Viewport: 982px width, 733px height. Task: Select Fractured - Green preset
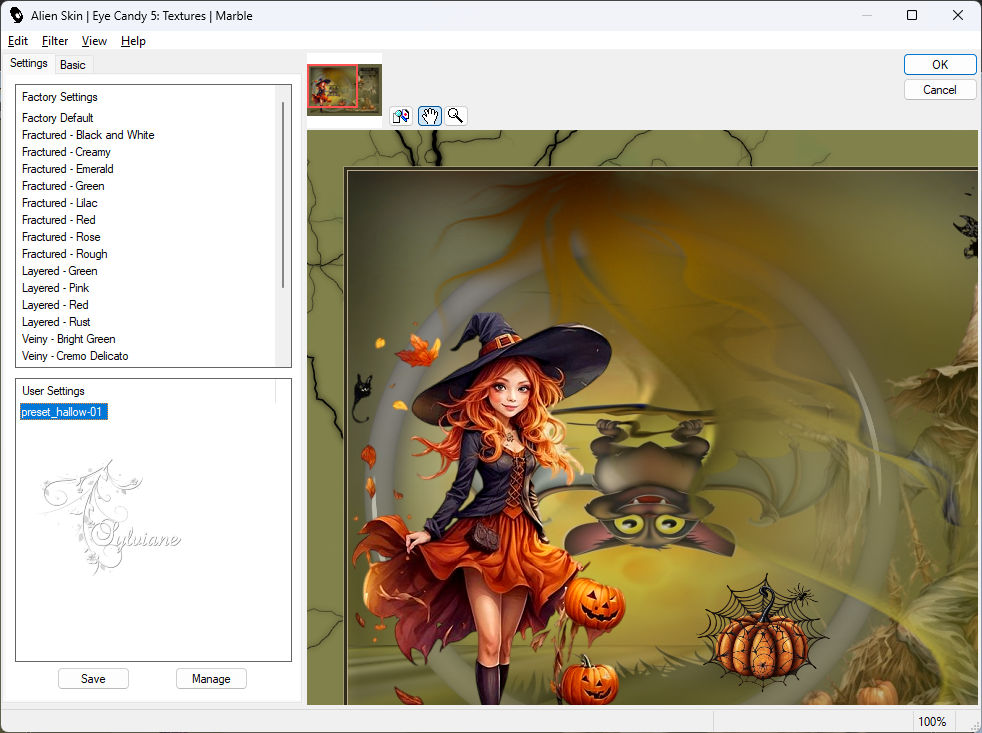point(63,185)
